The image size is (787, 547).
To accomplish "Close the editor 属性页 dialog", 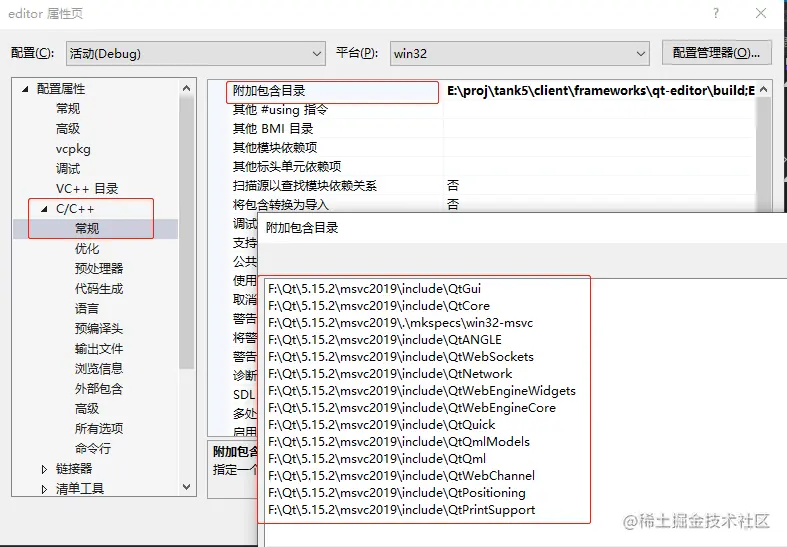I will click(x=761, y=13).
